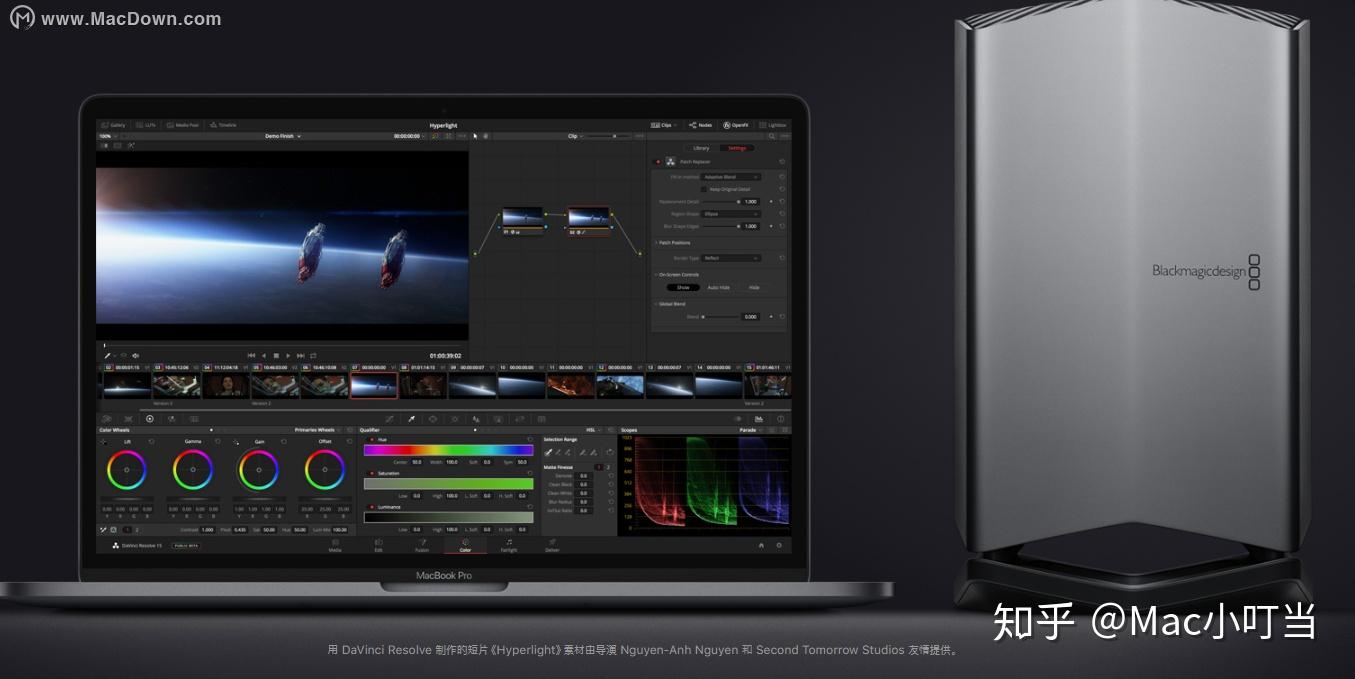Open the Keyframes panel icon

(x=738, y=419)
